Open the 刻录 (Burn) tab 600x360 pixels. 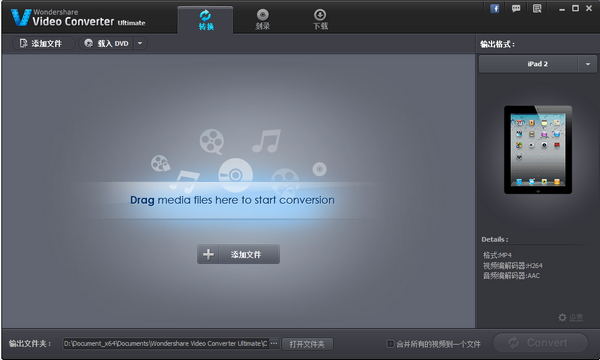tap(262, 20)
